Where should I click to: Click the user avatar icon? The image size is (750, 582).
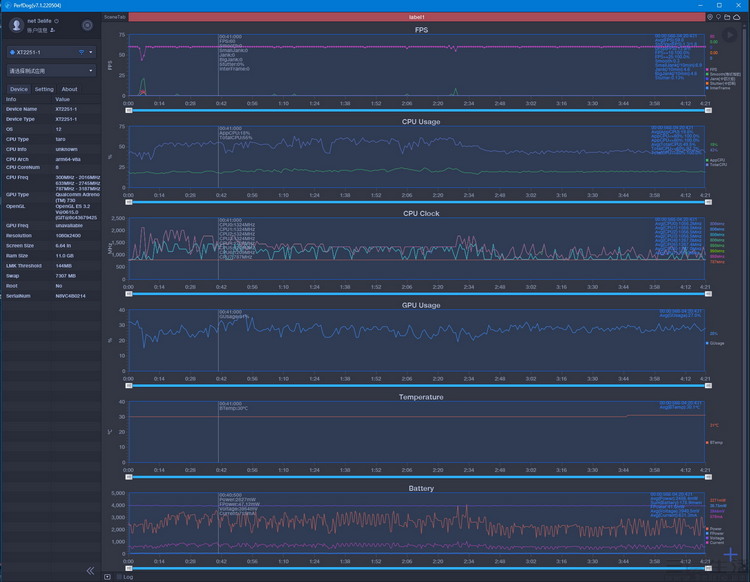(16, 25)
